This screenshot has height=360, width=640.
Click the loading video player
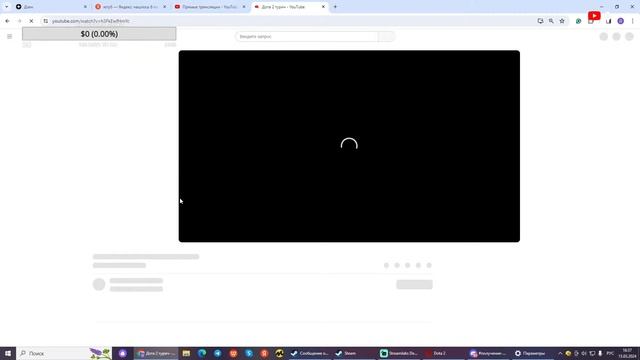pyautogui.click(x=349, y=146)
